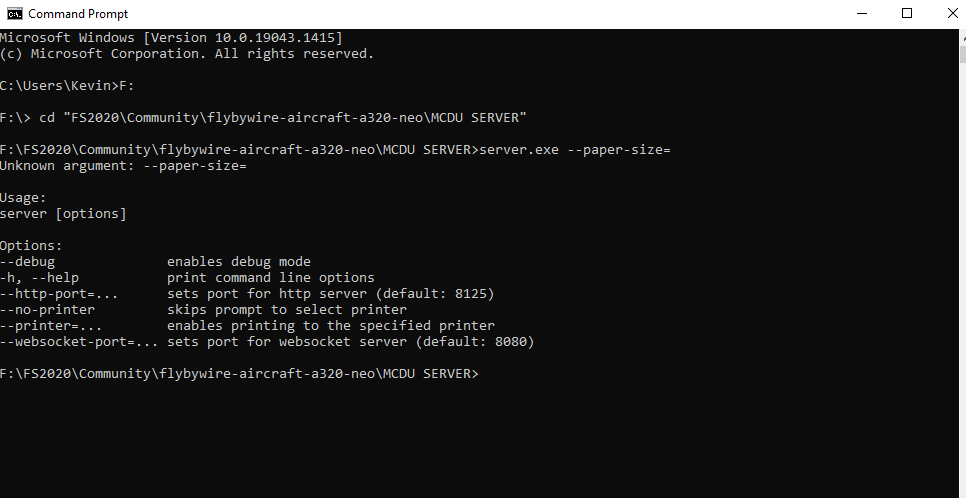The height and width of the screenshot is (498, 966).
Task: Click the --no-printer option text
Action: pyautogui.click(x=47, y=309)
